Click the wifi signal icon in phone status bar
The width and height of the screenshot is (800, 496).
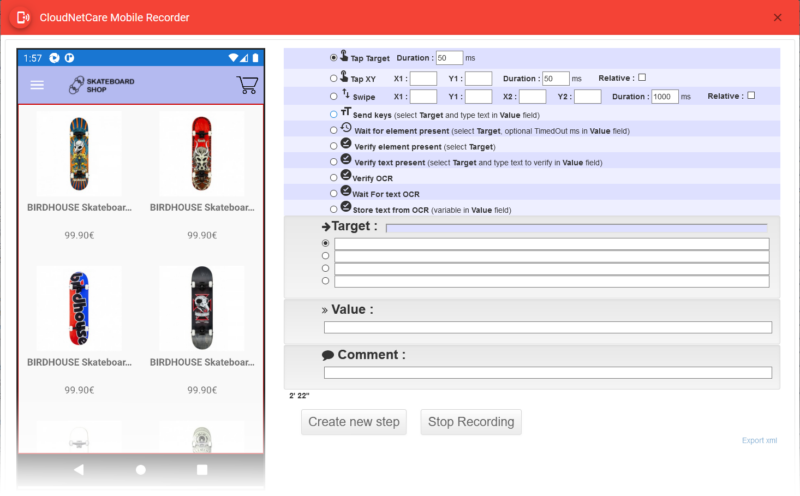click(233, 58)
